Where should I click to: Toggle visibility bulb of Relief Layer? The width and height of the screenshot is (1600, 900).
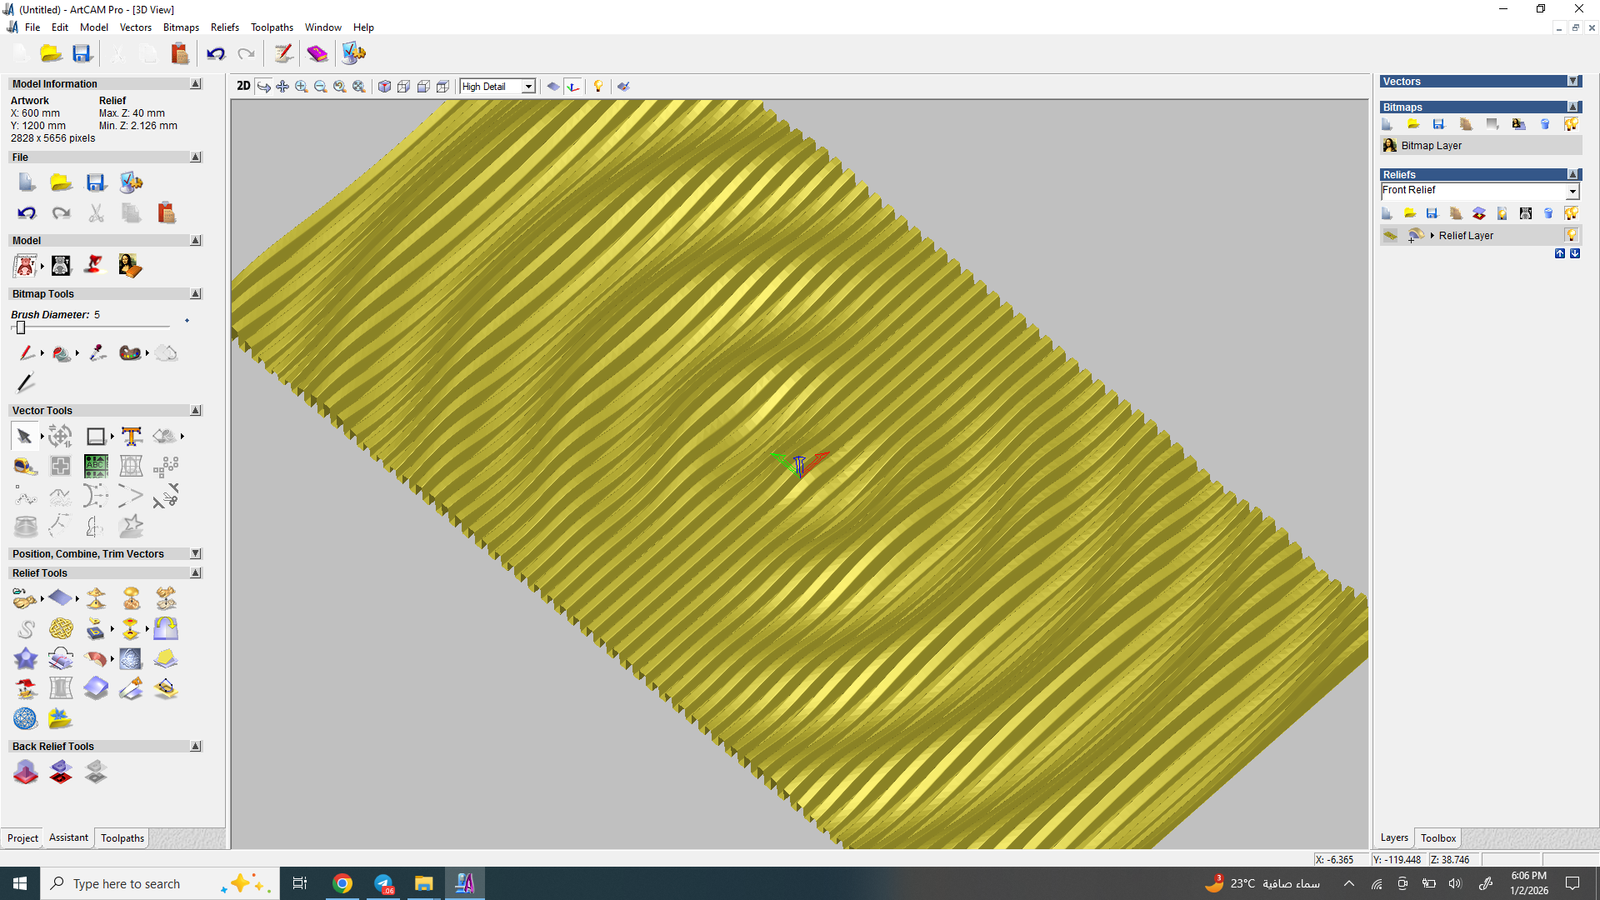(1571, 236)
